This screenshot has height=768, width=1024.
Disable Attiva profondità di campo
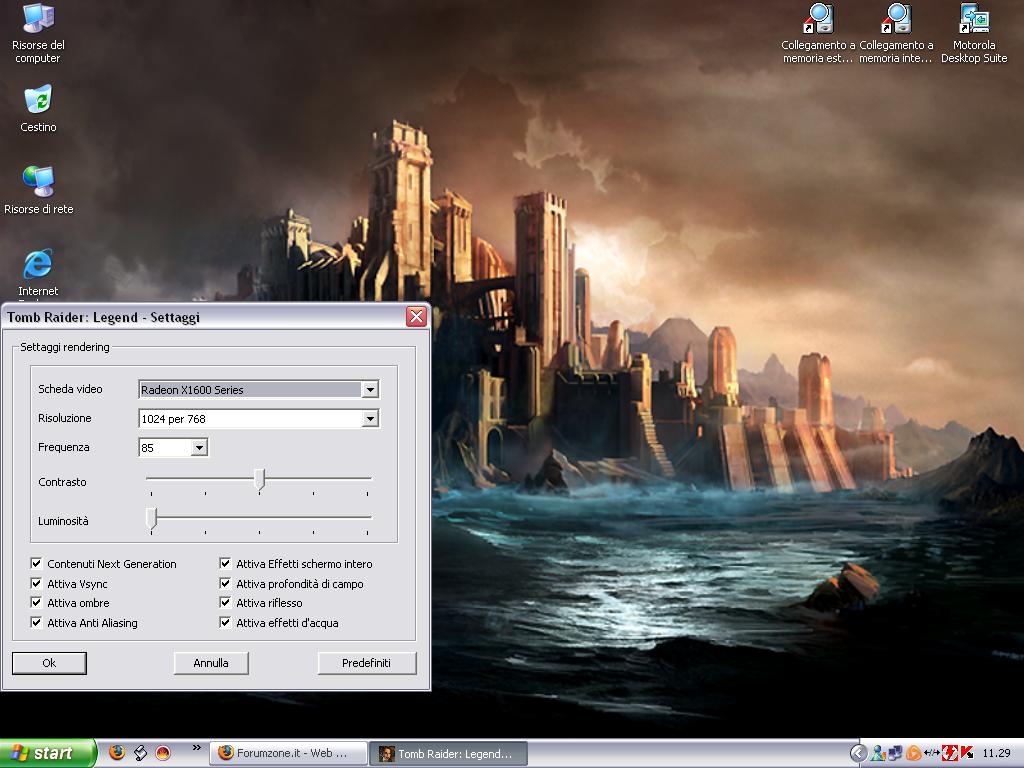point(225,583)
